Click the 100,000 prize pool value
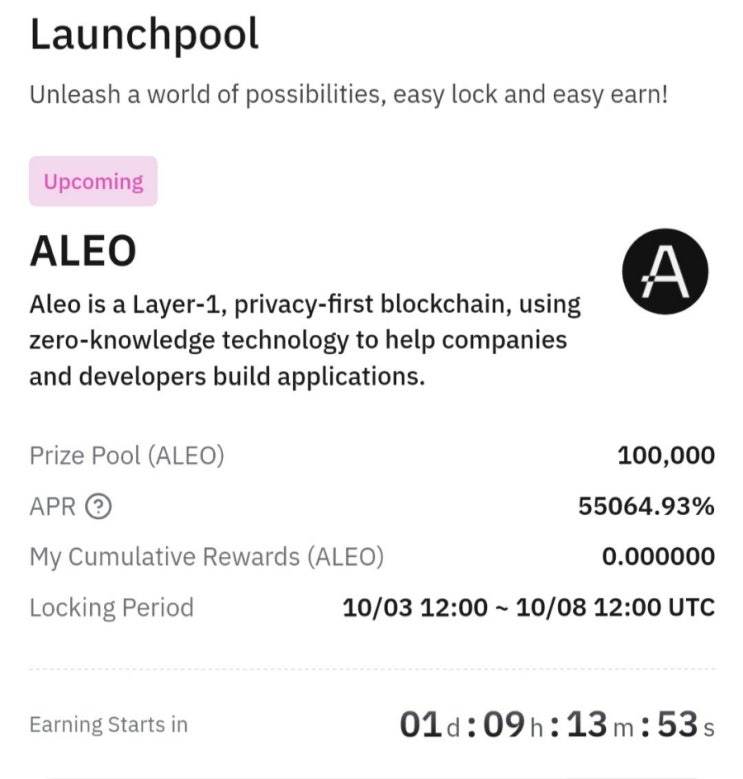The image size is (743, 779). click(666, 456)
